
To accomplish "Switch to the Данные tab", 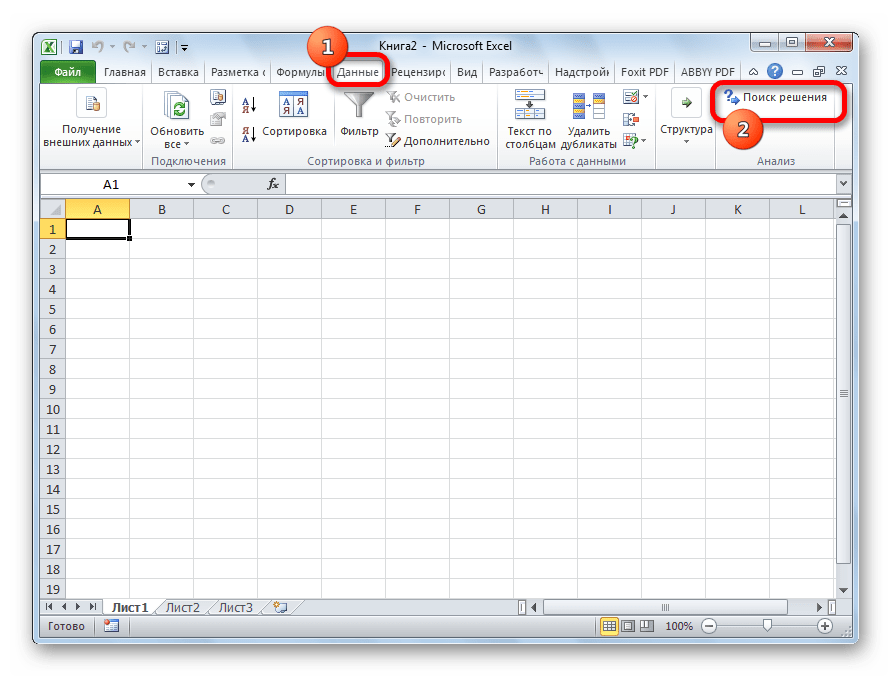I will pos(357,72).
